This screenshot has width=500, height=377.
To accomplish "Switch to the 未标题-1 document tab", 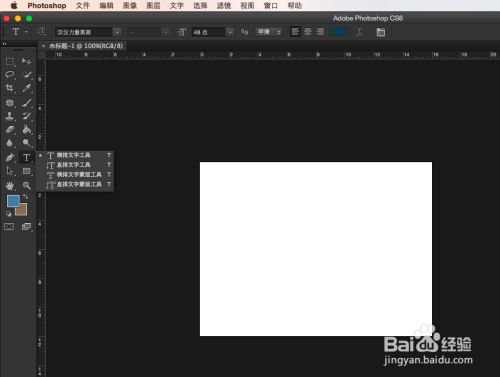I will (x=86, y=46).
